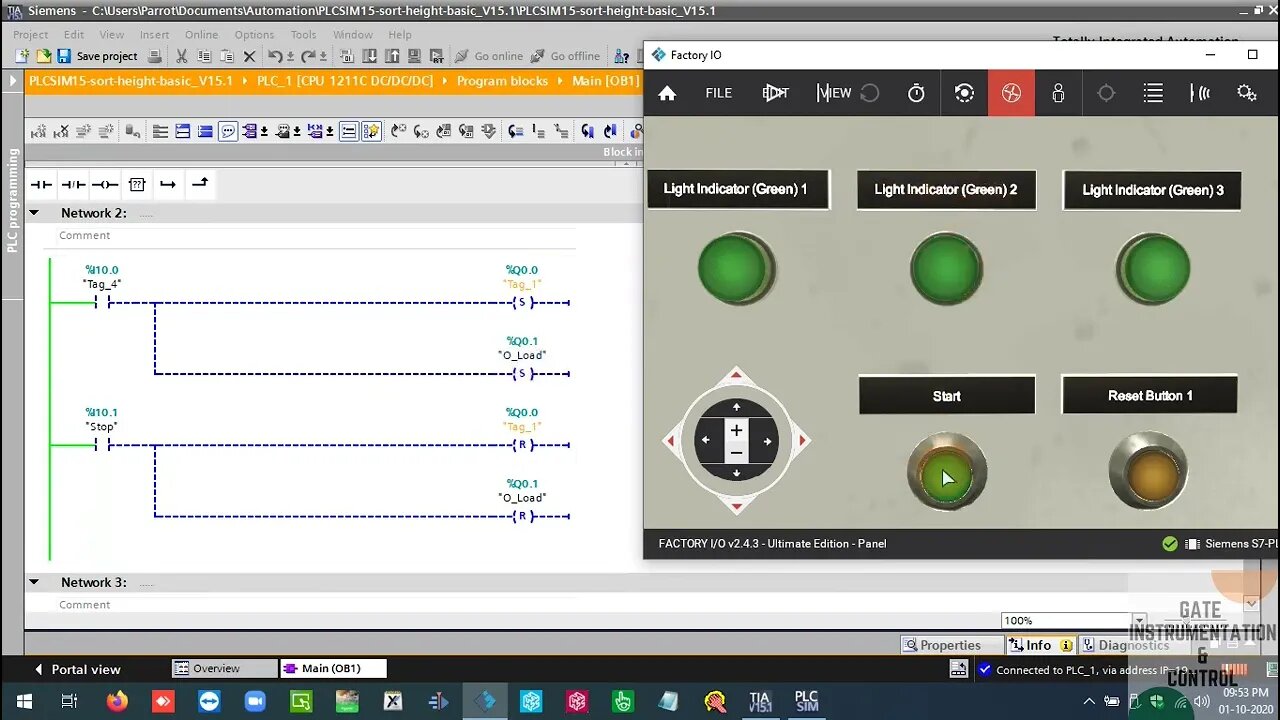
Task: Click the Redo arrow icon
Action: (x=309, y=56)
